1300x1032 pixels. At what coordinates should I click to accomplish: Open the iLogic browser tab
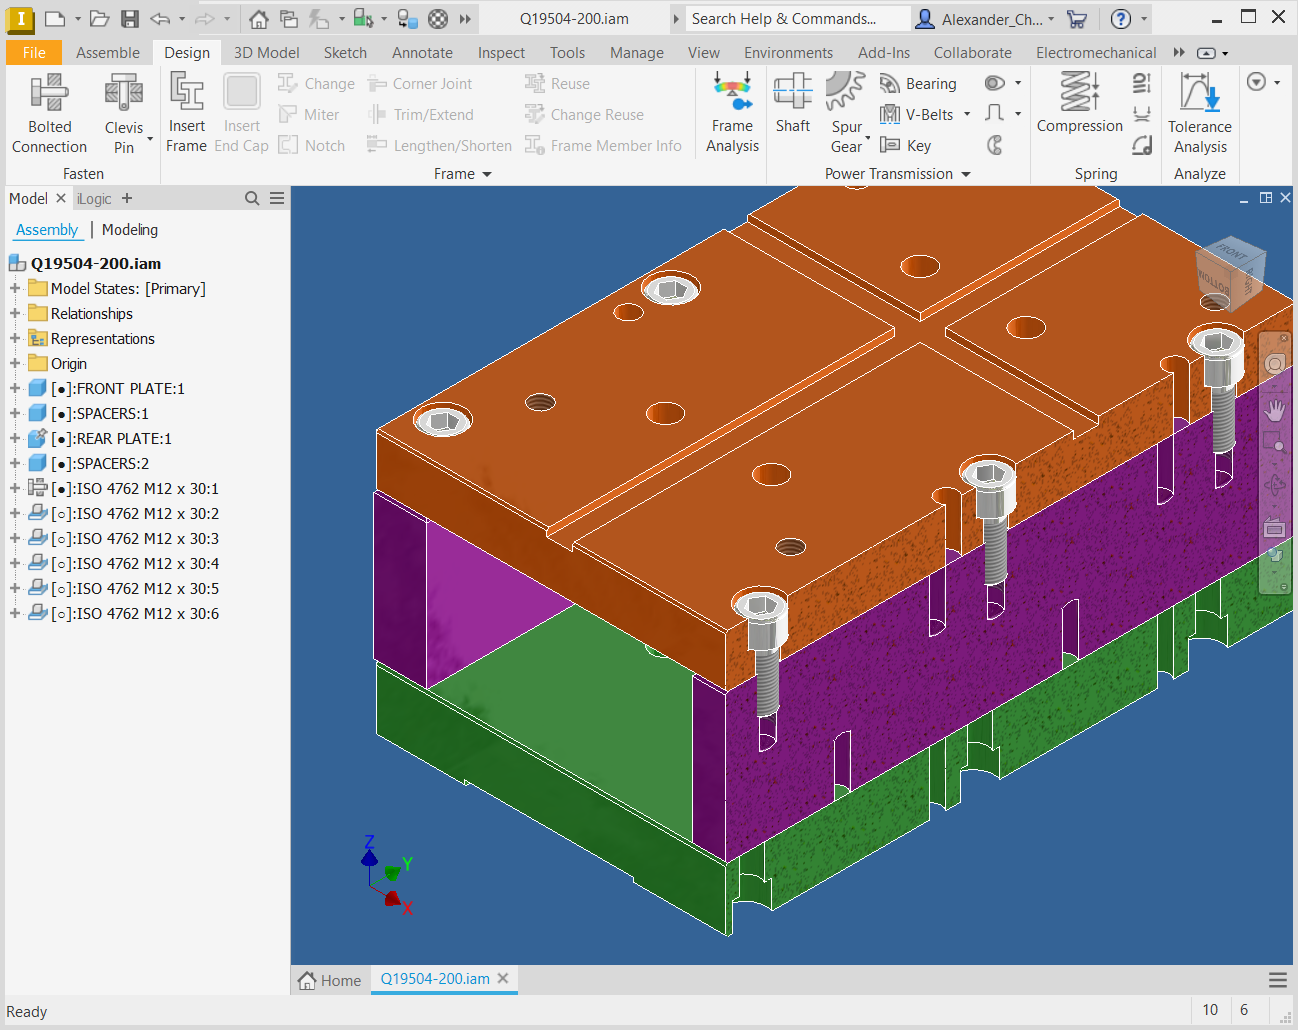[x=95, y=198]
